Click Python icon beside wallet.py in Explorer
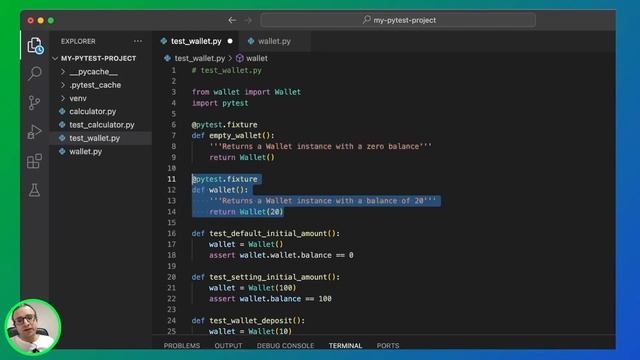The height and width of the screenshot is (360, 640). point(62,151)
